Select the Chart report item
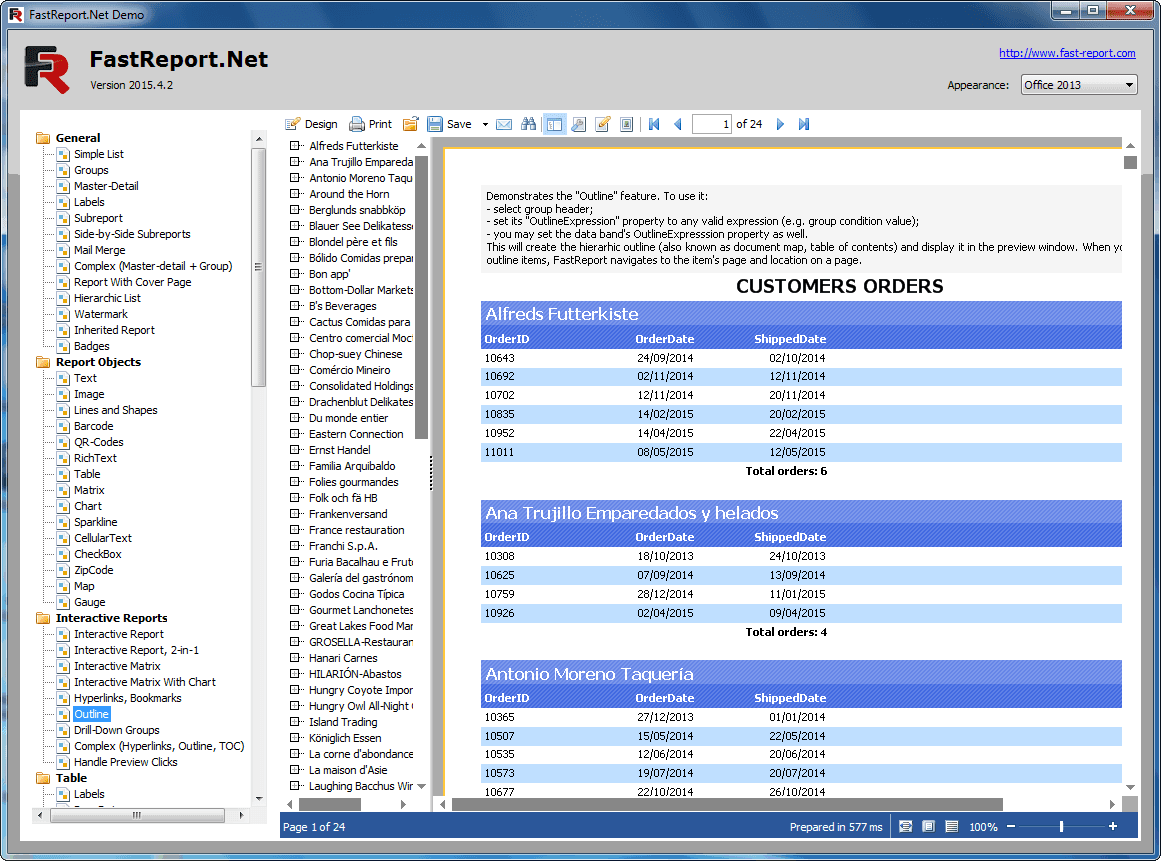This screenshot has width=1161, height=861. click(88, 506)
